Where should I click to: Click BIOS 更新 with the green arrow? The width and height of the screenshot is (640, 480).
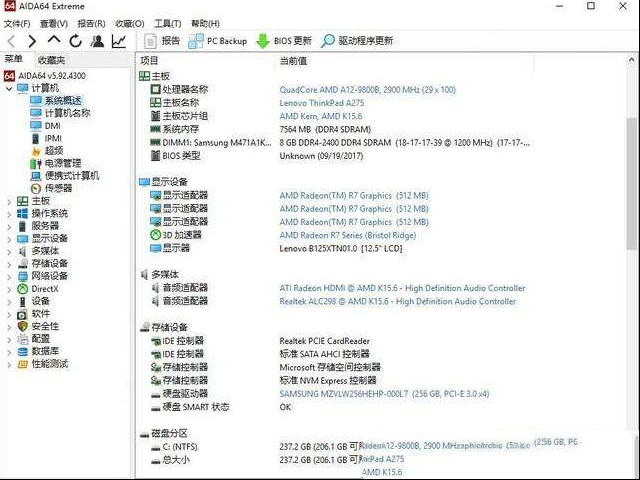point(284,41)
